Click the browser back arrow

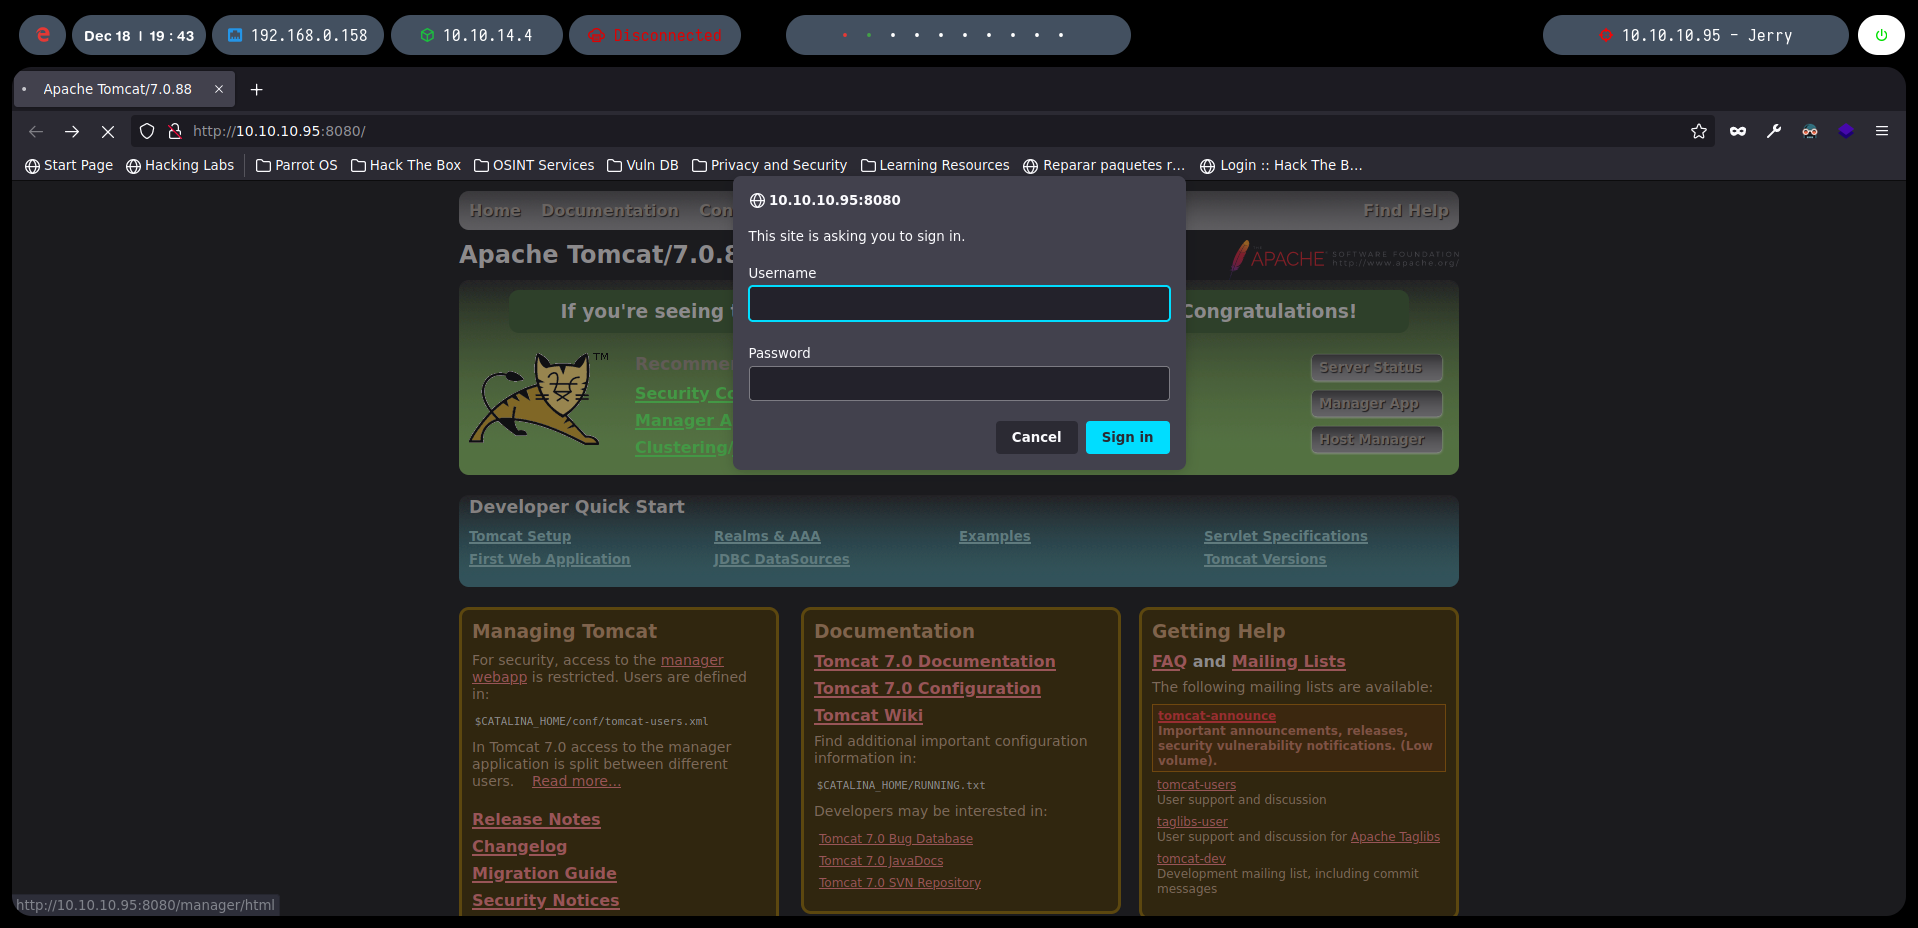coord(36,131)
